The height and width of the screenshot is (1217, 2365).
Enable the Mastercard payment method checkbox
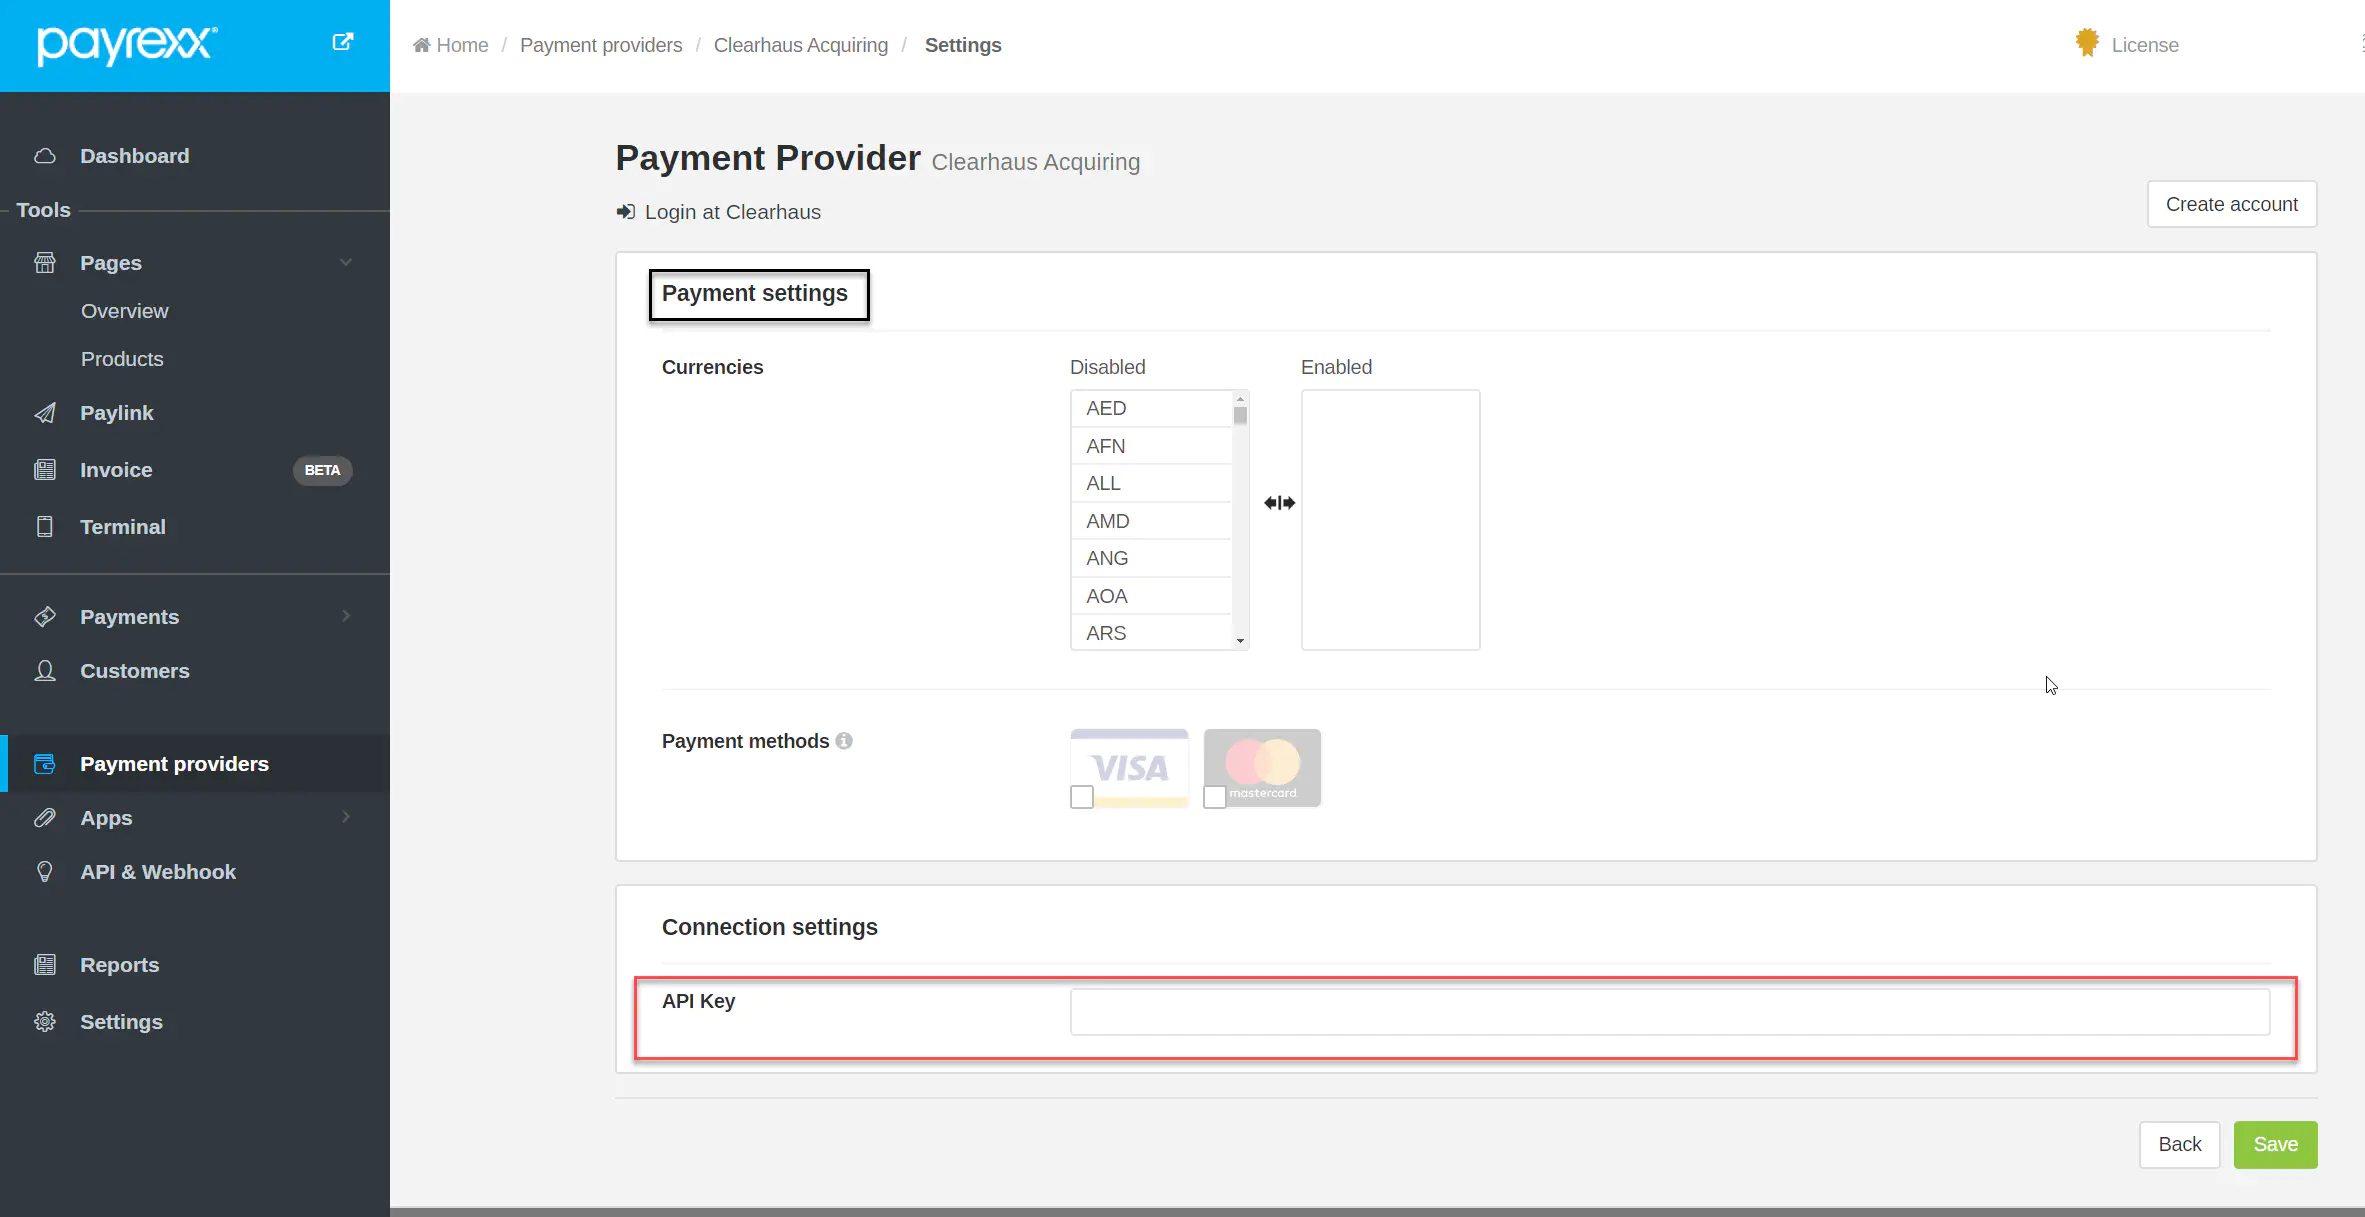pos(1215,797)
